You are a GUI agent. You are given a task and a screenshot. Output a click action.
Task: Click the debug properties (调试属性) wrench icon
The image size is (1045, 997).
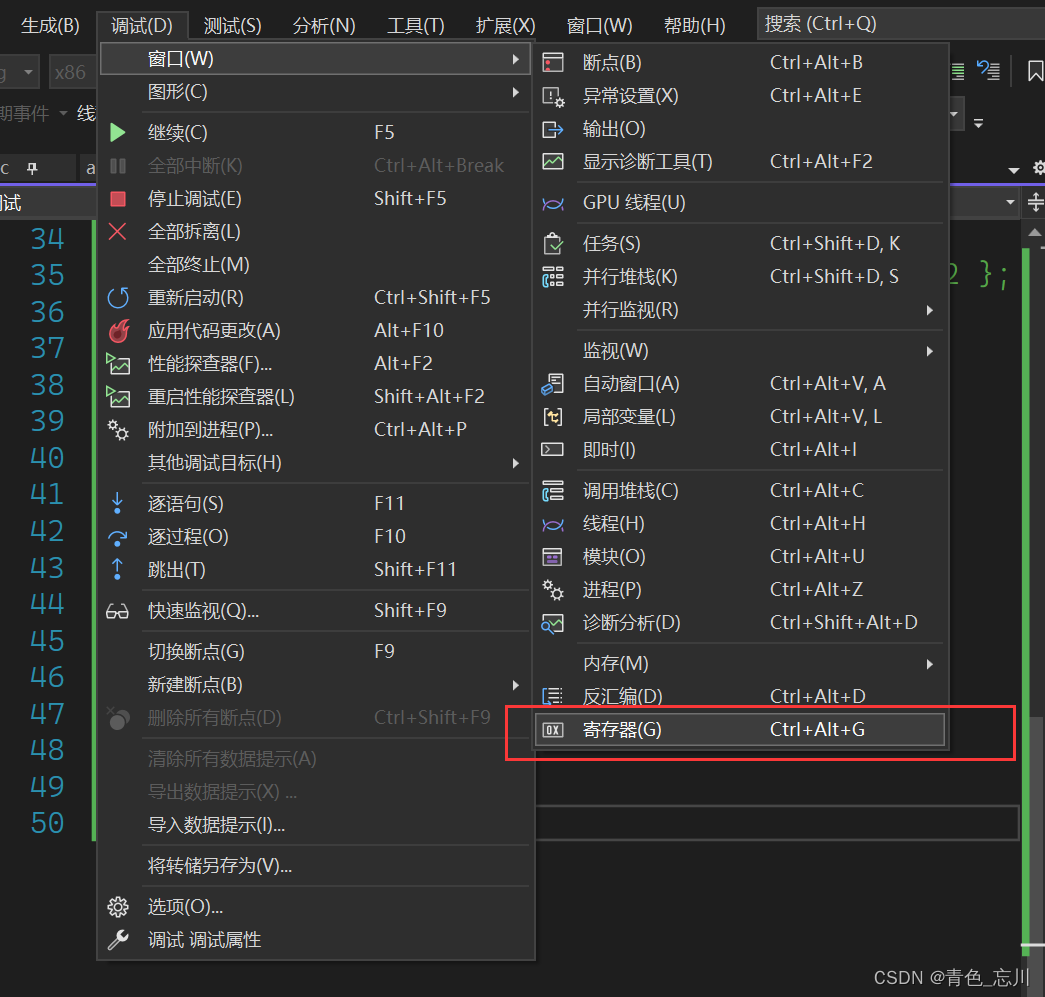coord(118,940)
